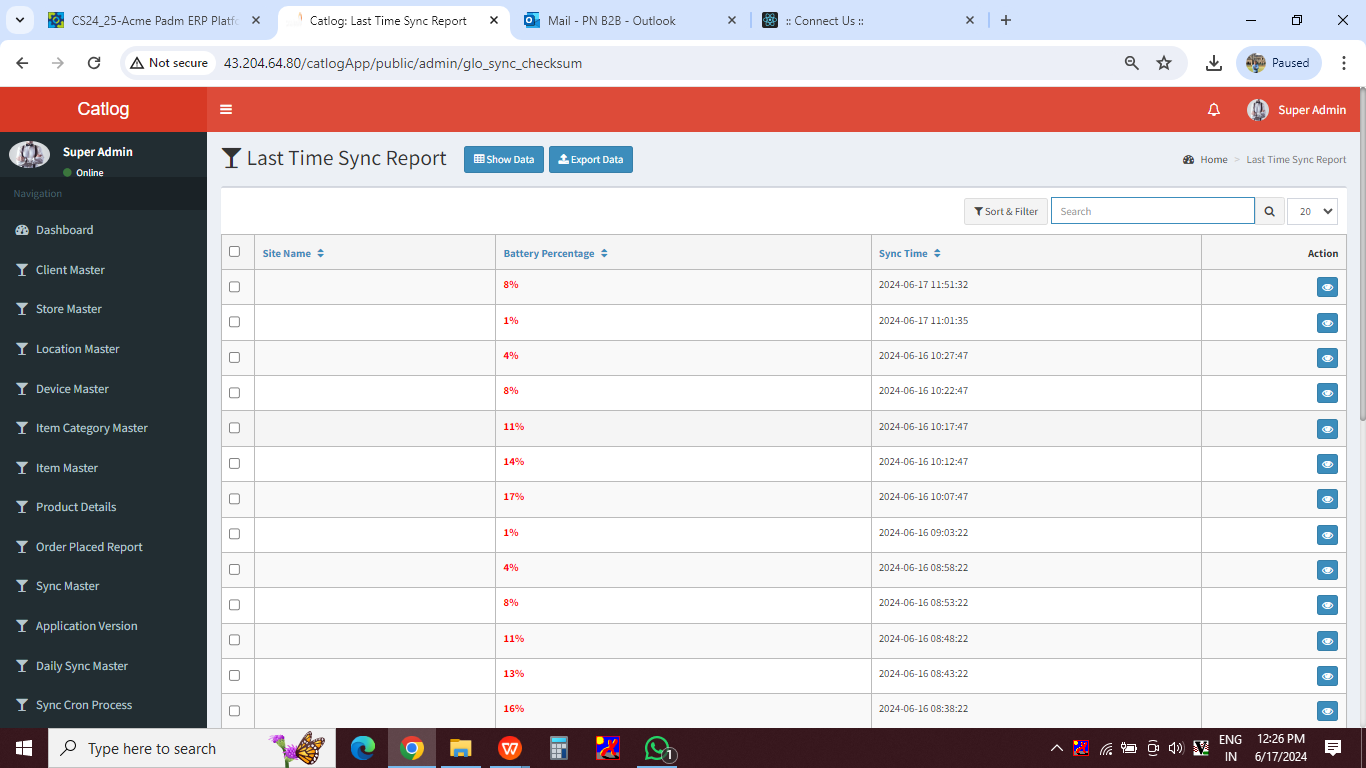
Task: Check the row with 11% at 10:17:47
Action: [x=235, y=428]
